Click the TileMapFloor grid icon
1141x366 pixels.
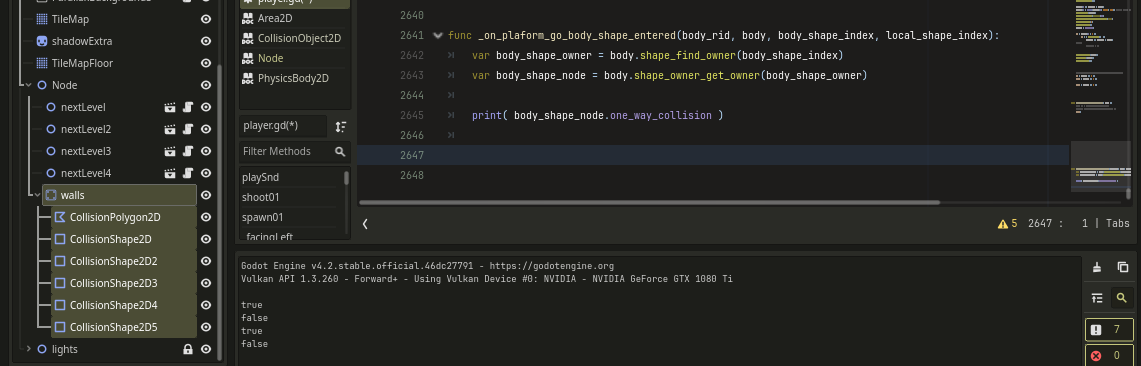(x=41, y=63)
